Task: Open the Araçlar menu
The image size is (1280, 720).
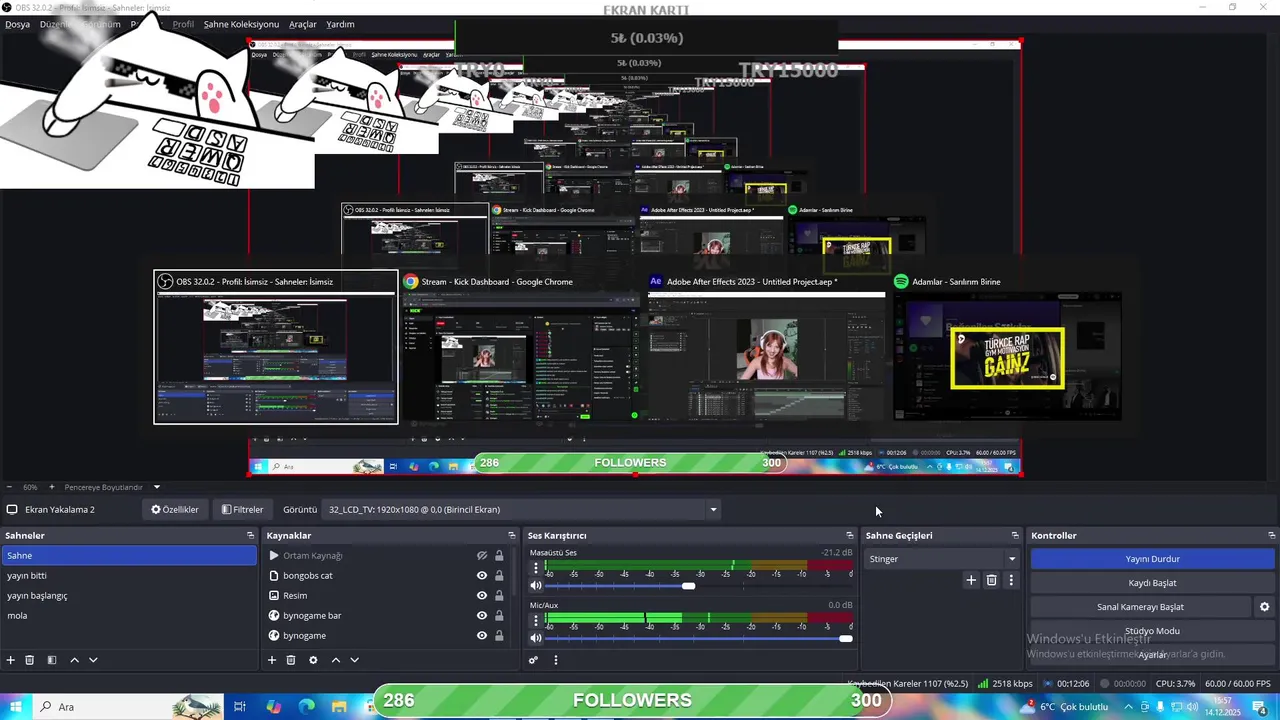Action: point(303,24)
